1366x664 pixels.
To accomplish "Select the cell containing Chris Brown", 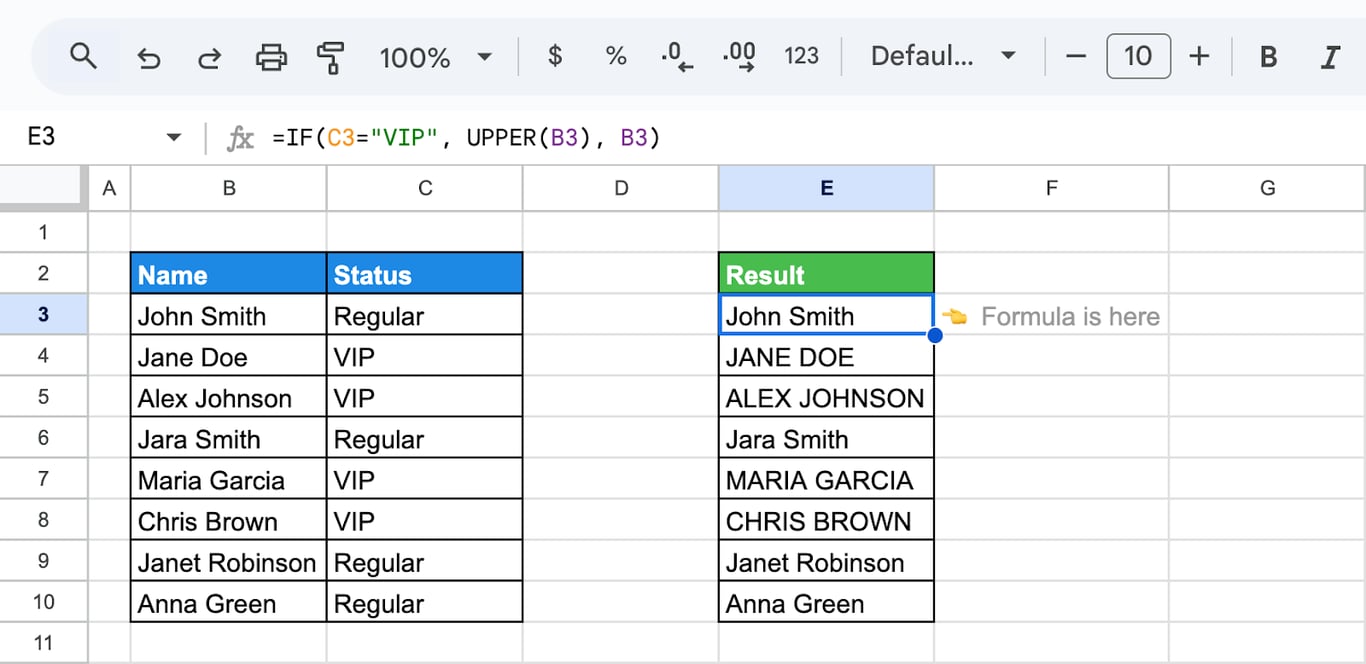I will coord(229,520).
